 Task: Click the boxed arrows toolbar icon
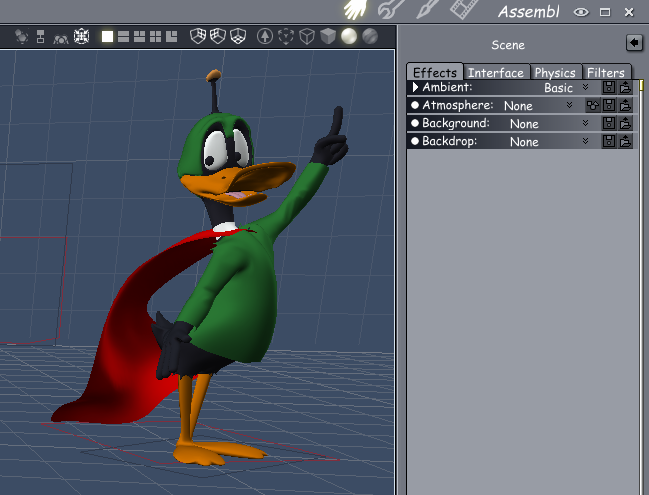coord(82,36)
